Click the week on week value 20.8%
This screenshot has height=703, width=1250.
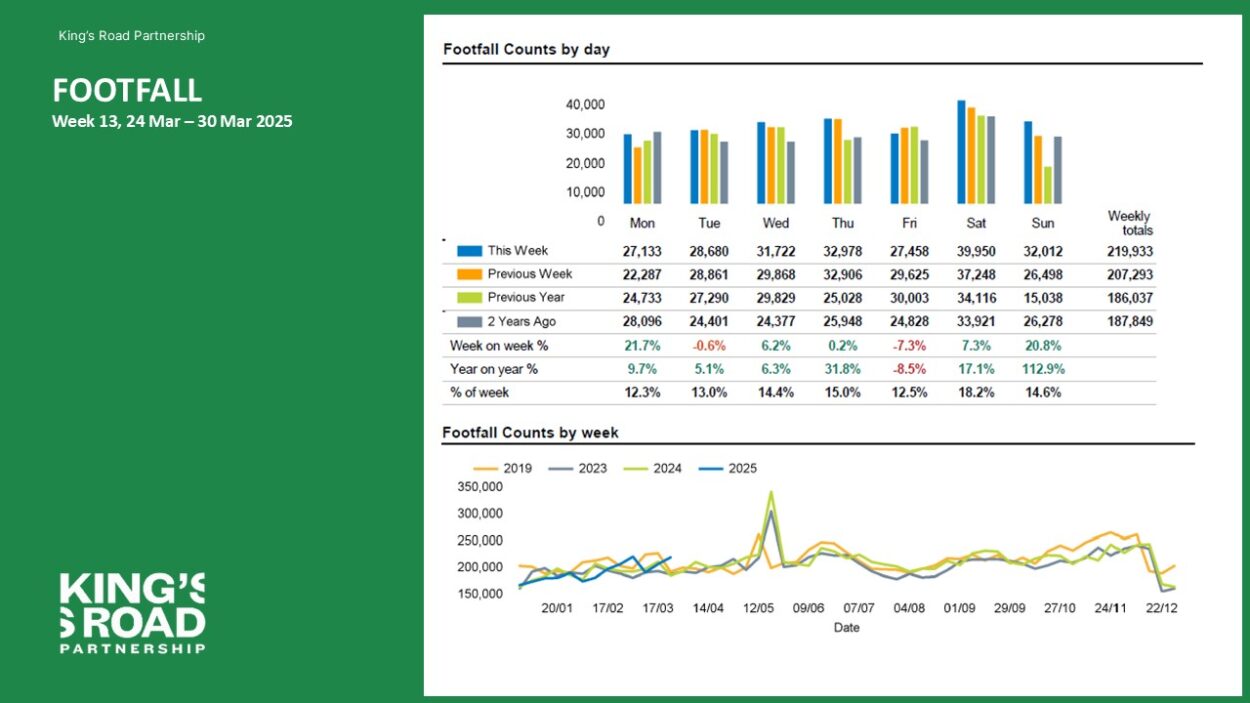1043,346
